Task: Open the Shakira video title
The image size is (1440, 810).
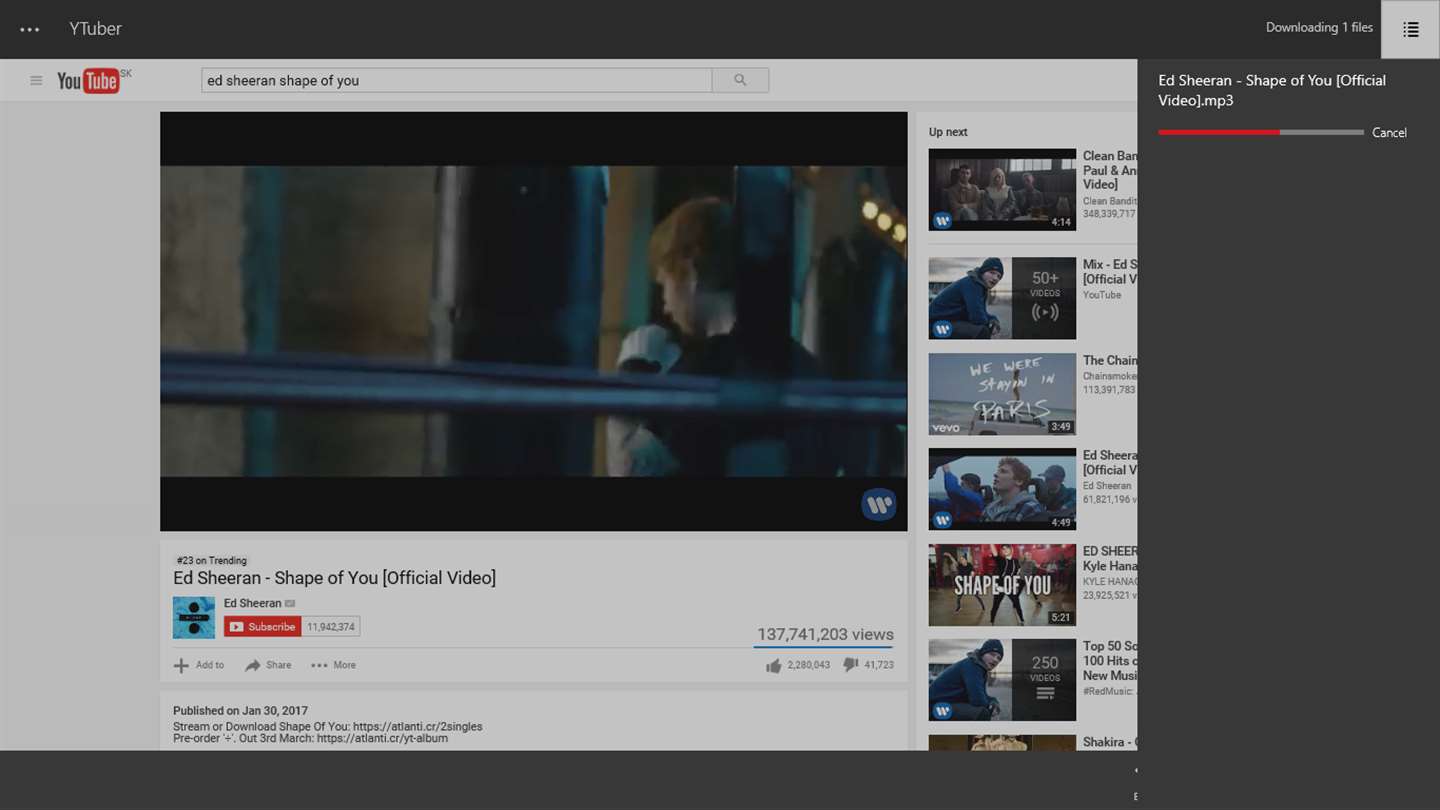Action: 1110,742
